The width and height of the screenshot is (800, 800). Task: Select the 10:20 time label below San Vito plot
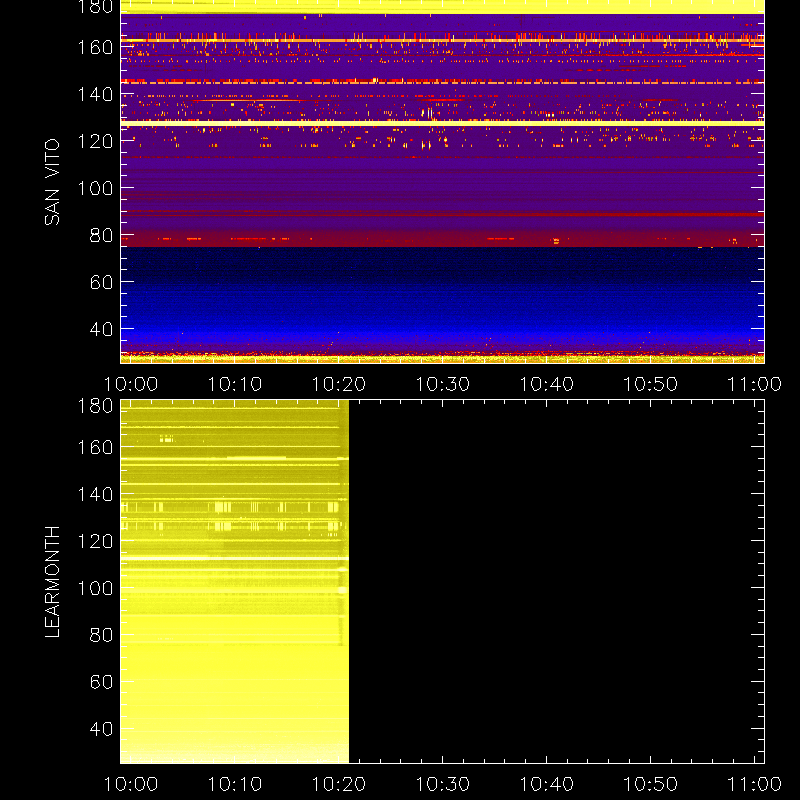pyautogui.click(x=339, y=384)
